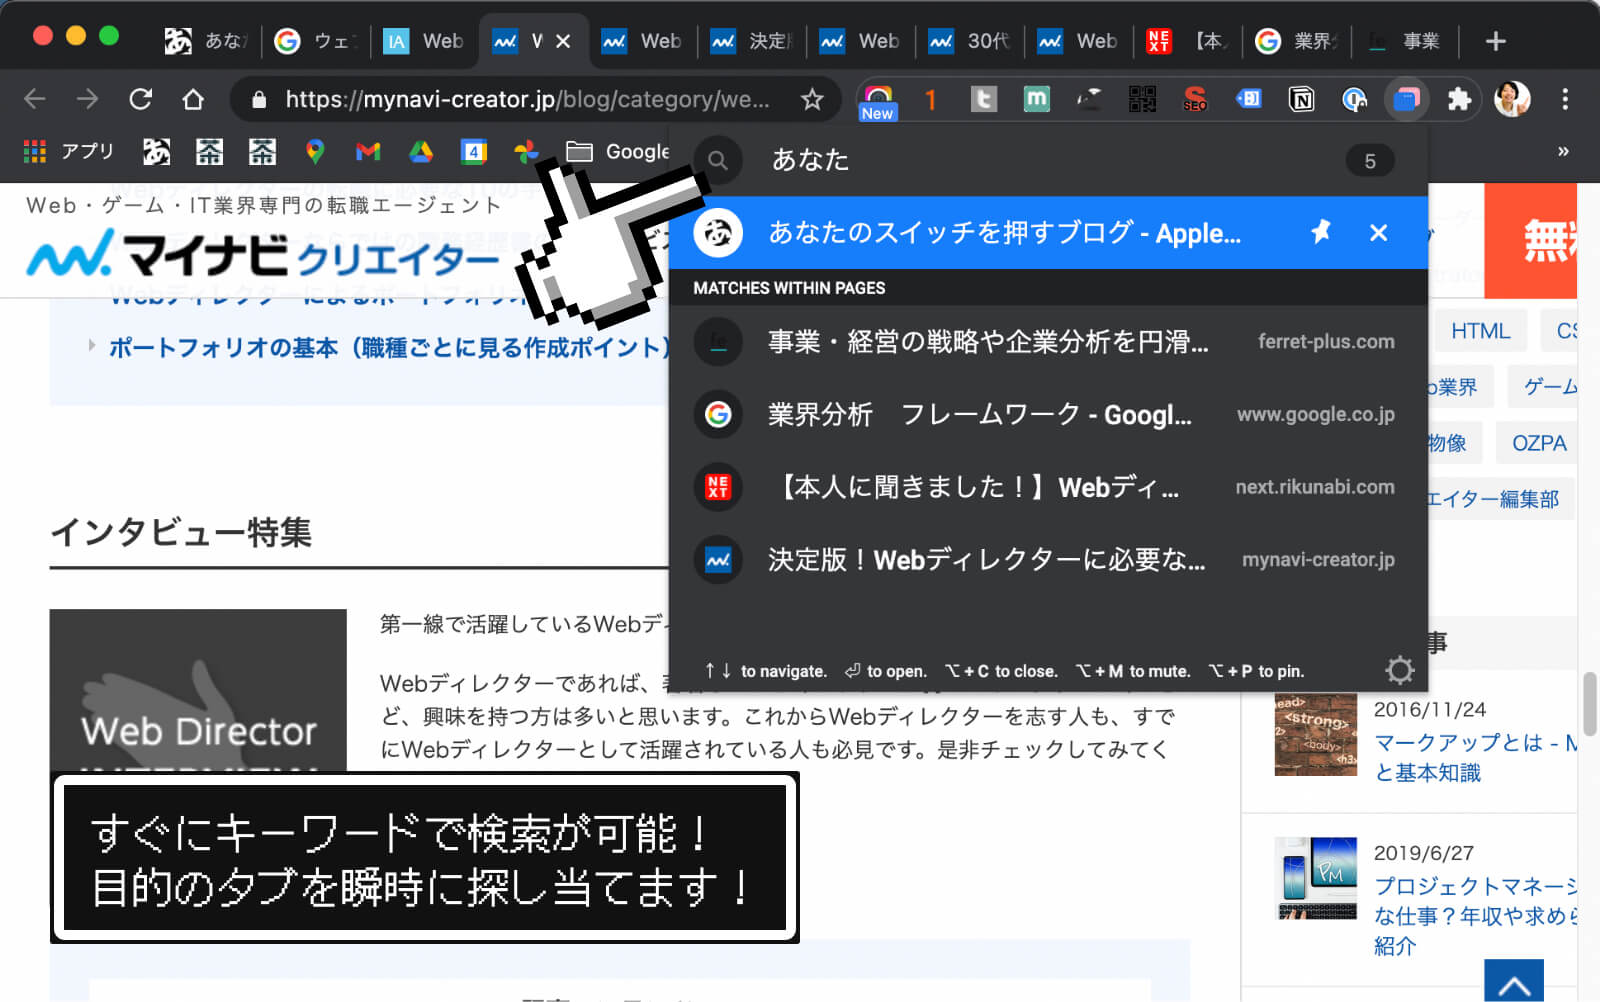Select the 業界分析 フレームワーク Google result
1600x1002 pixels.
click(x=1048, y=414)
